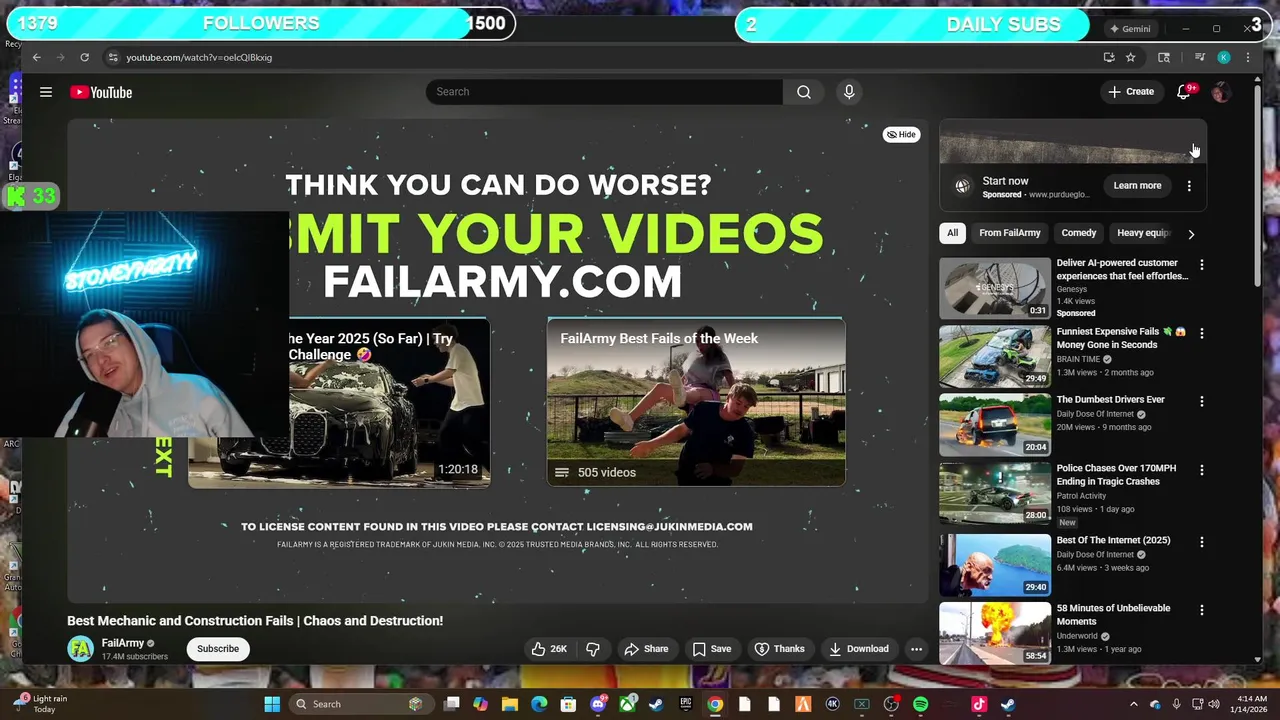Screen dimensions: 1280x720
Task: Open options for Funniest Expensive Fails video
Action: pyautogui.click(x=1202, y=333)
